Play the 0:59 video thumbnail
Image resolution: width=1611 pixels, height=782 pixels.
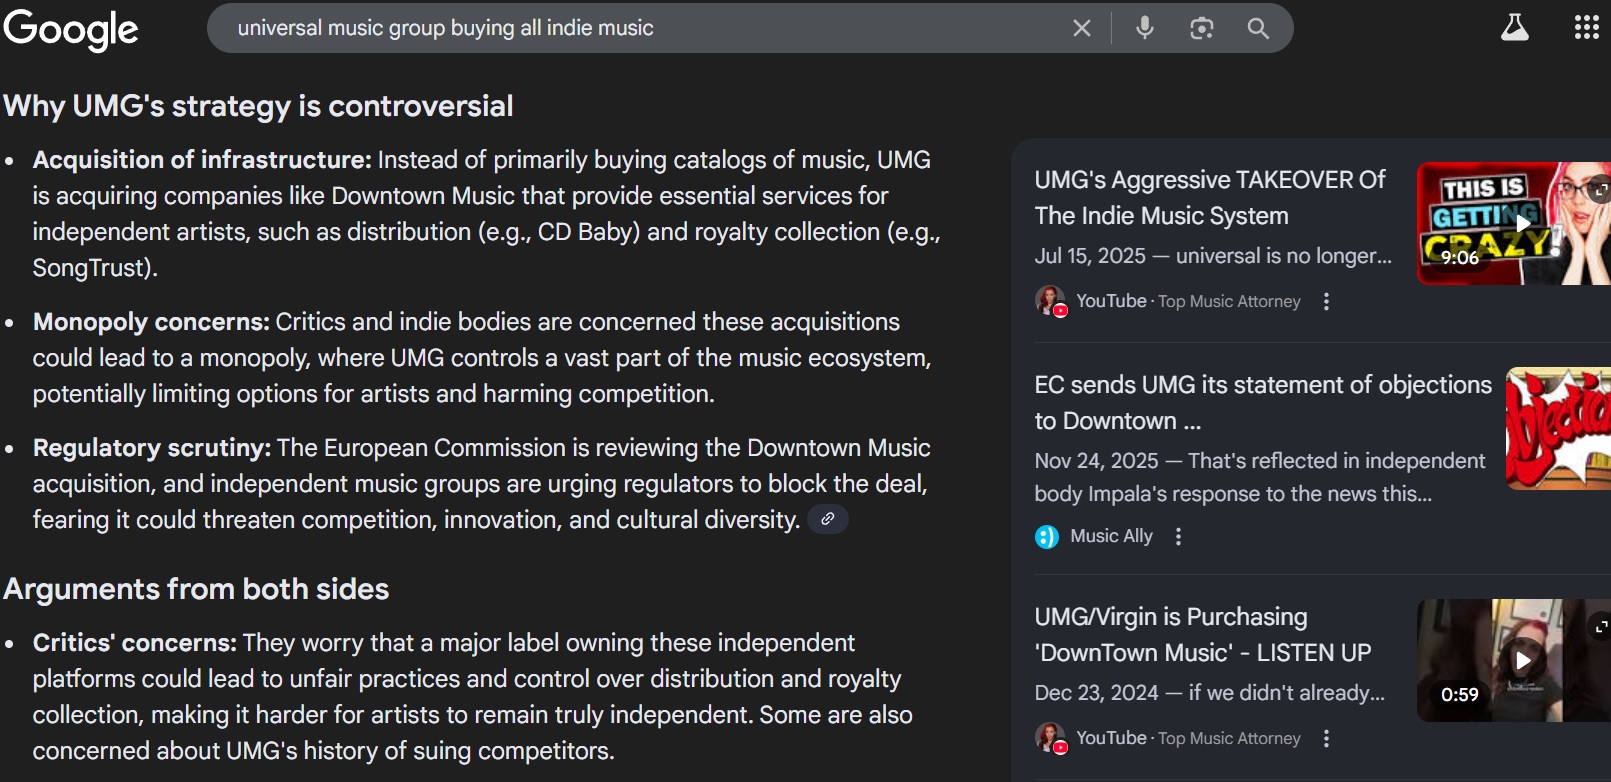pyautogui.click(x=1514, y=660)
